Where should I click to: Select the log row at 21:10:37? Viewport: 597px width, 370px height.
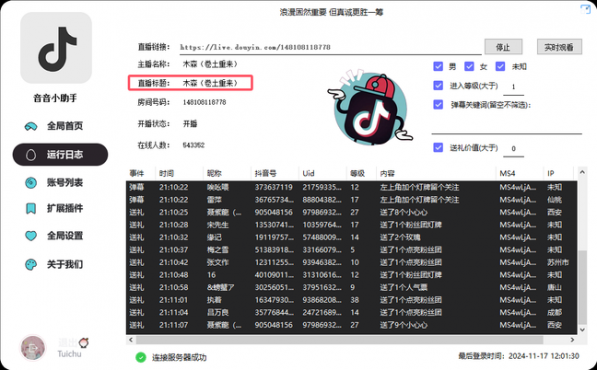(351, 250)
